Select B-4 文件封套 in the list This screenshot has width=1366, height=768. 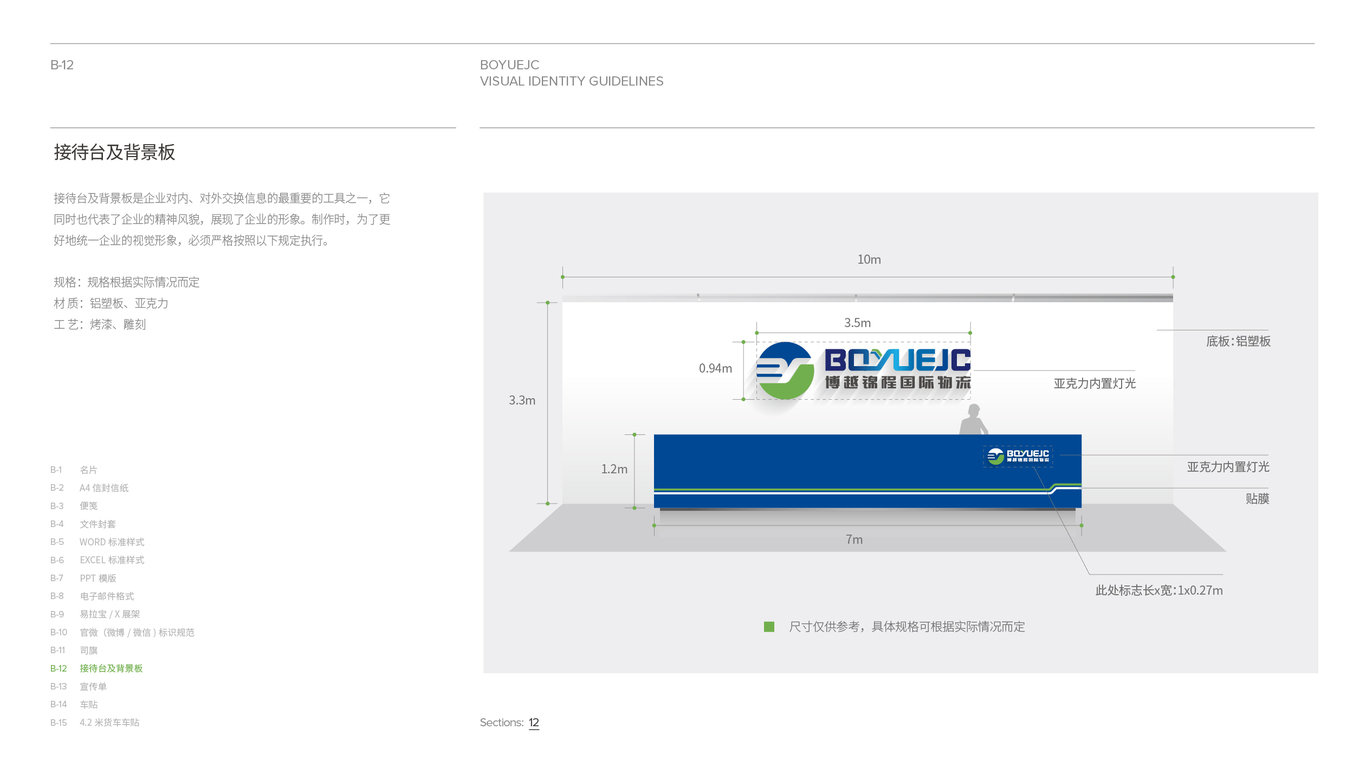[x=83, y=524]
